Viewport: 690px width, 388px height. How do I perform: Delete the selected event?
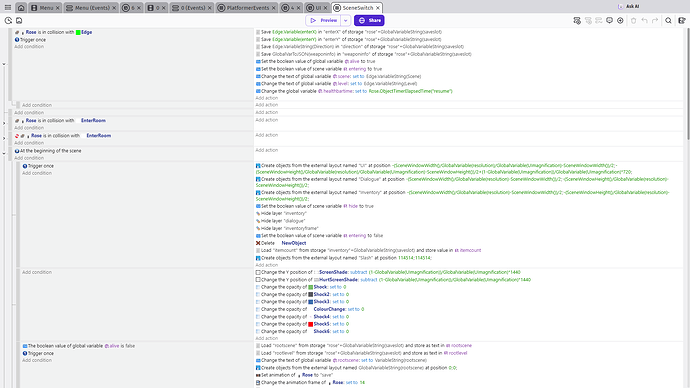633,21
